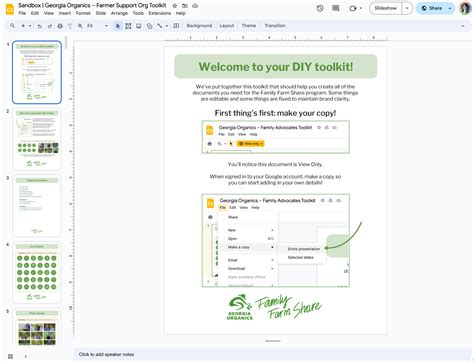This screenshot has width=474, height=362.
Task: Open the Help menu
Action: tap(181, 13)
